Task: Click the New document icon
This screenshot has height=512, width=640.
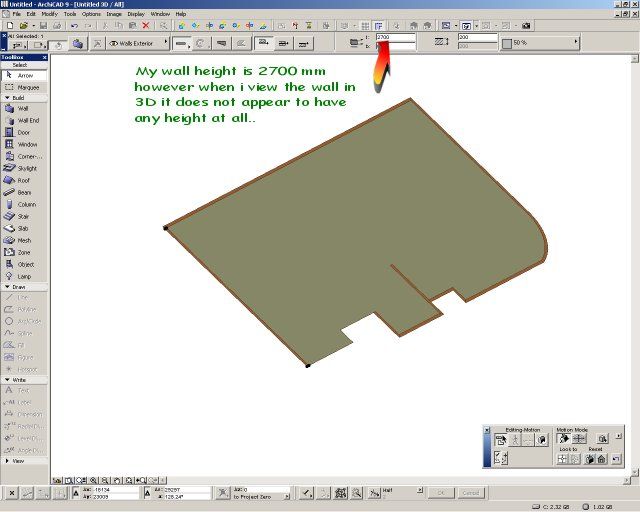Action: click(10, 26)
